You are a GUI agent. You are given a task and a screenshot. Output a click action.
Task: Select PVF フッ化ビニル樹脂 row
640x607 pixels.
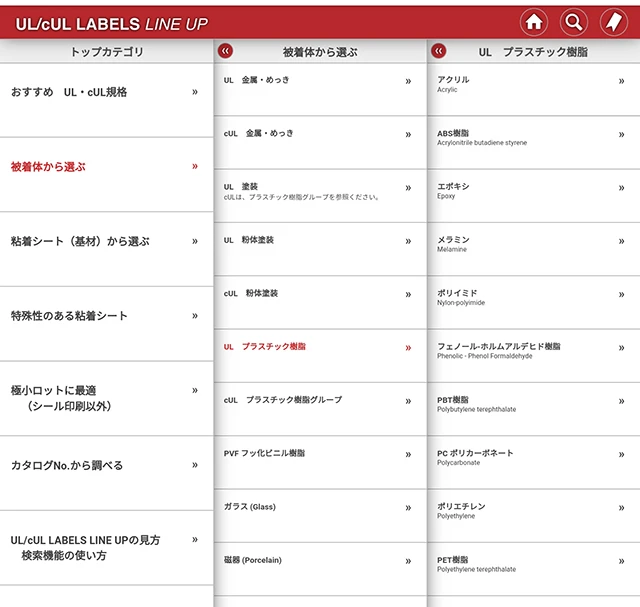coord(320,463)
